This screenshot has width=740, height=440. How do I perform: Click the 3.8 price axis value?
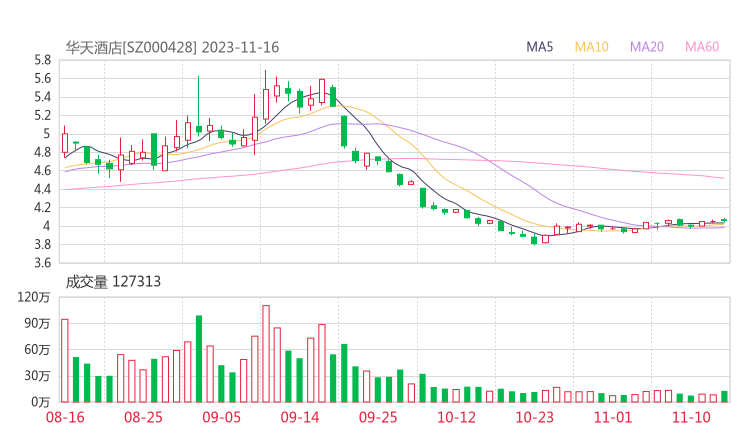pos(42,245)
